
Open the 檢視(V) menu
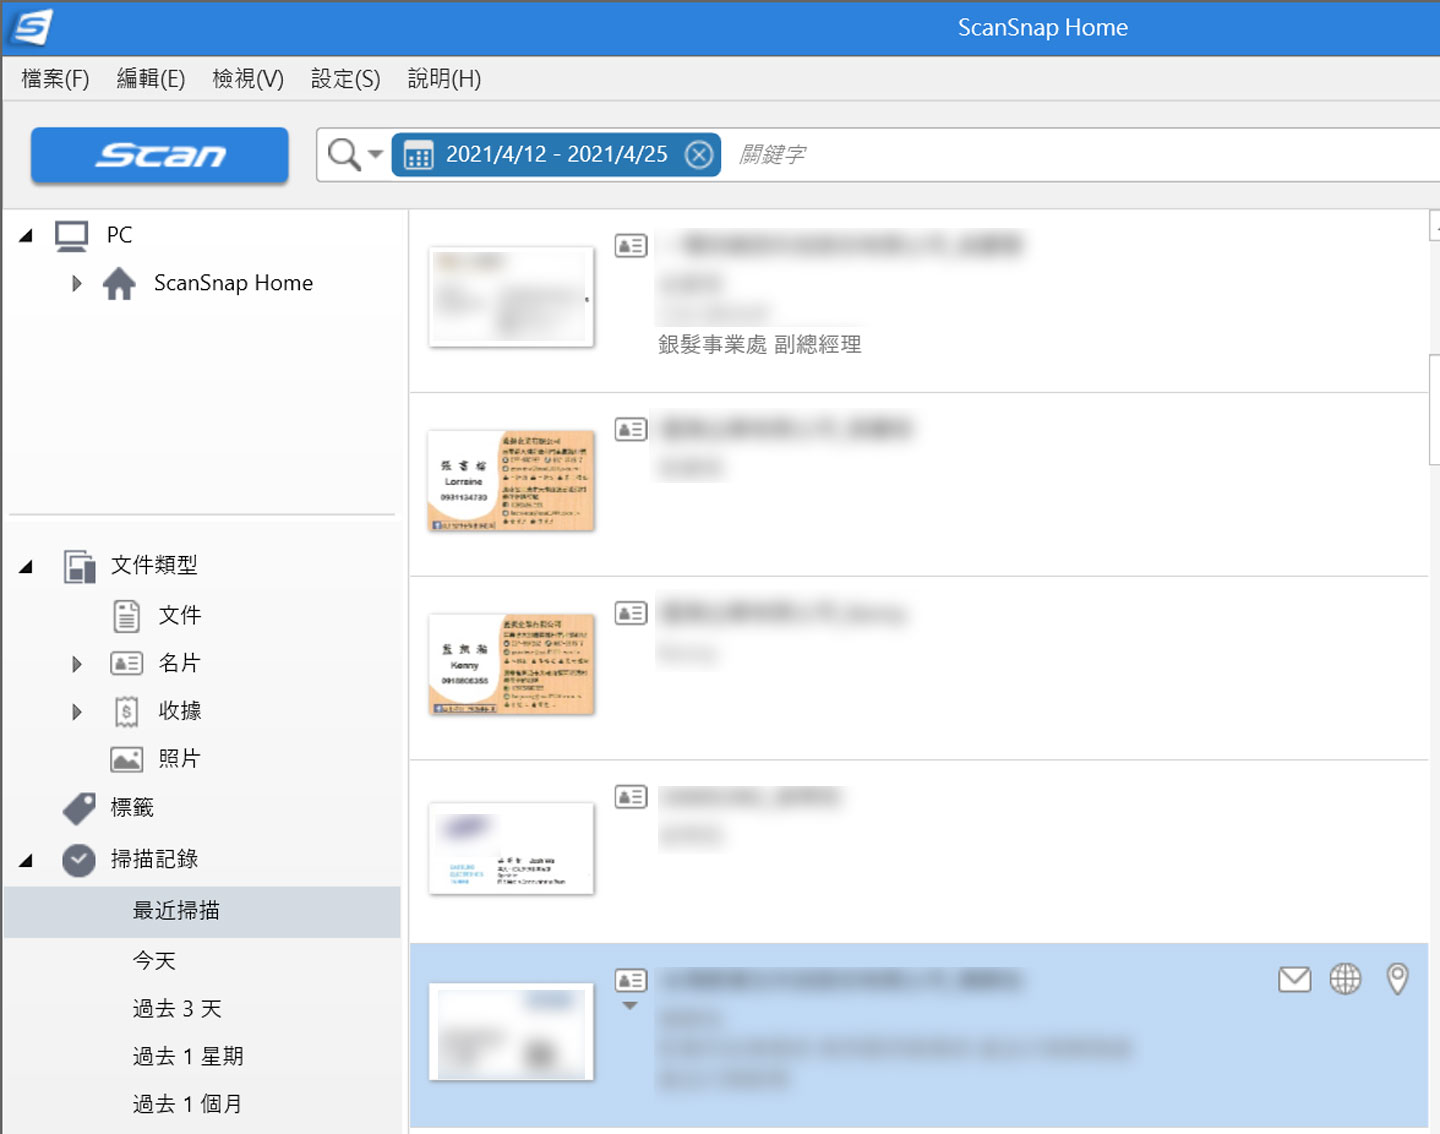(x=247, y=78)
